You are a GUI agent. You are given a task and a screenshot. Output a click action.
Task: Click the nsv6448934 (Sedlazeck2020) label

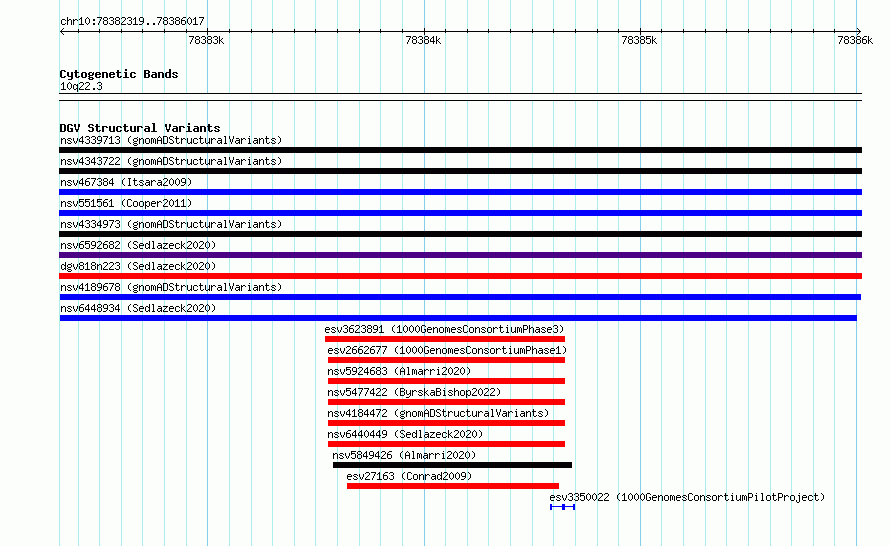[138, 308]
